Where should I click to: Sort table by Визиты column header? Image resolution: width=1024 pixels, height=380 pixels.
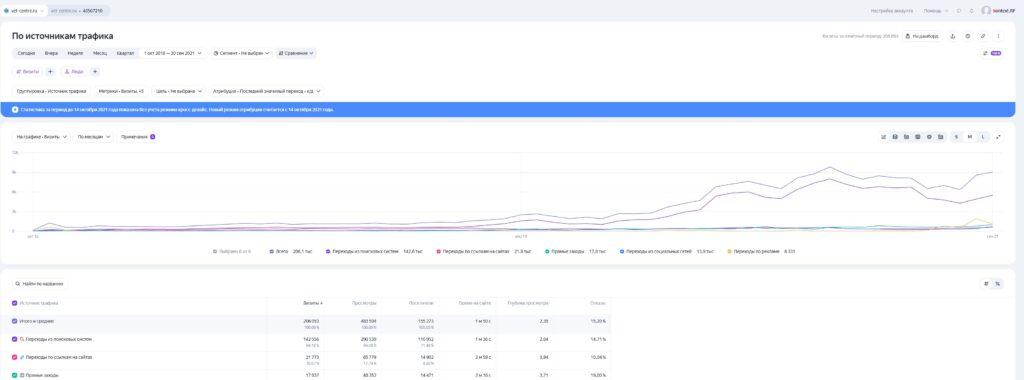(312, 303)
